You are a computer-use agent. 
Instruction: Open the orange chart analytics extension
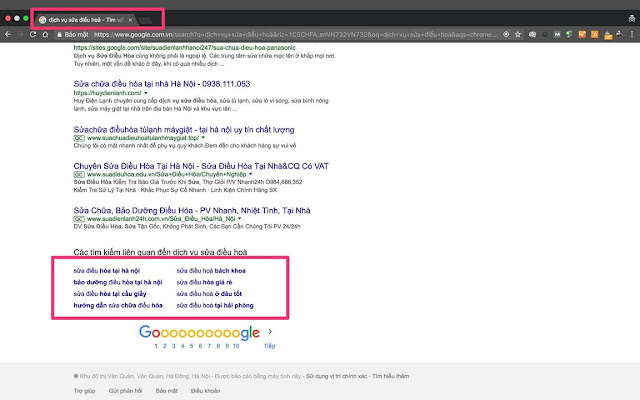tap(582, 35)
